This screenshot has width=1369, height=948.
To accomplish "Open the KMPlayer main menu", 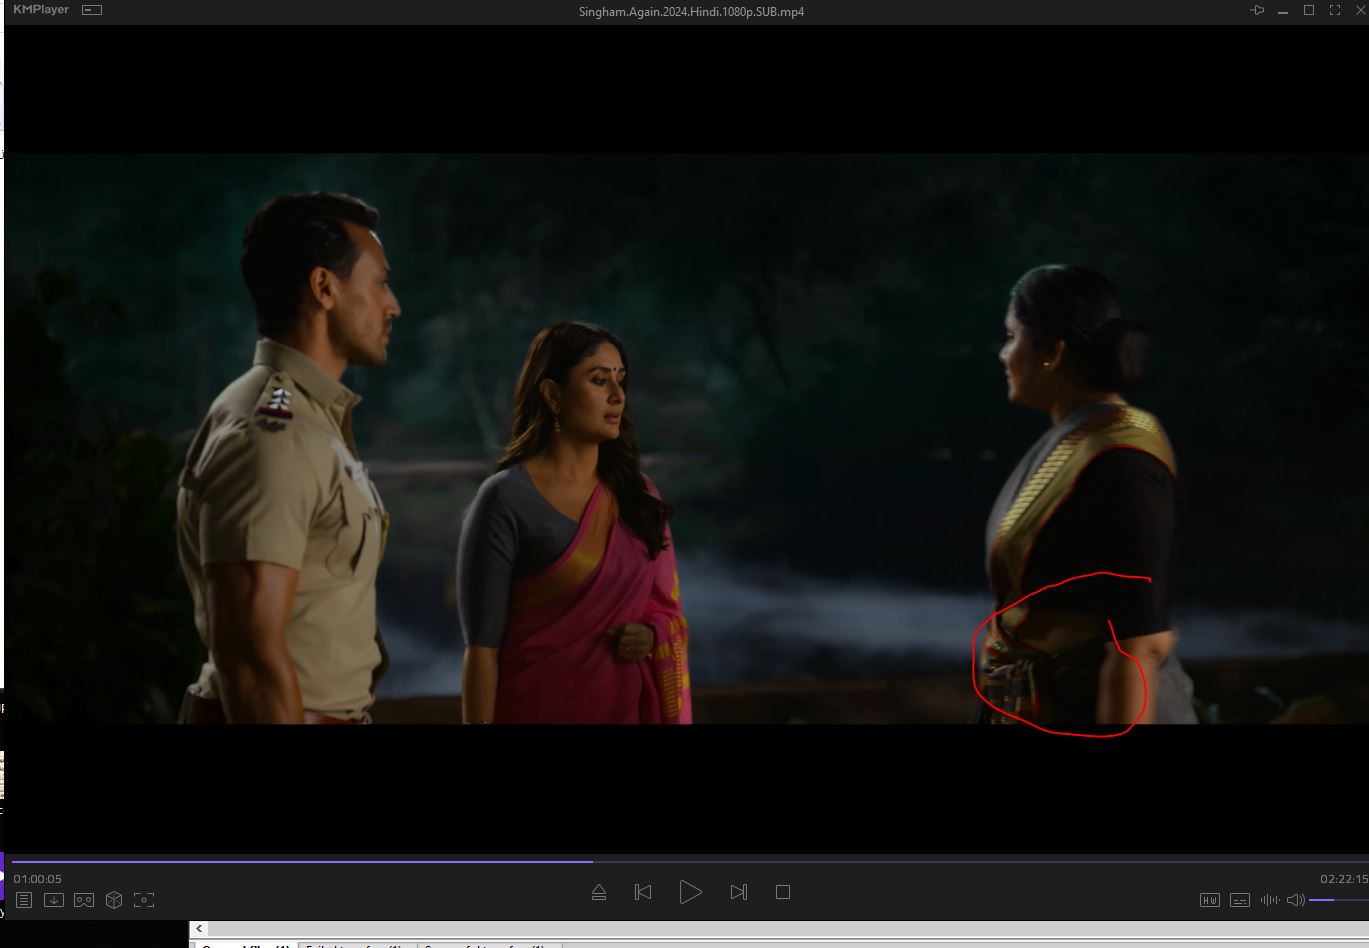I will pyautogui.click(x=41, y=10).
